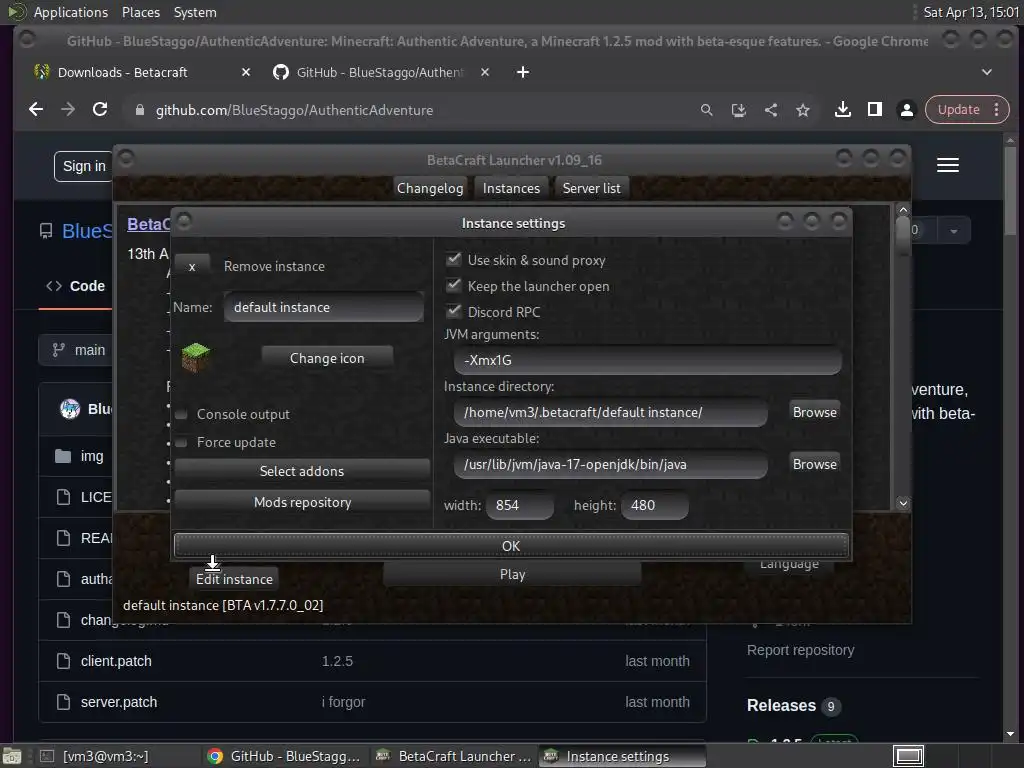Enable Force update checkbox
The width and height of the screenshot is (1024, 768).
[x=182, y=442]
